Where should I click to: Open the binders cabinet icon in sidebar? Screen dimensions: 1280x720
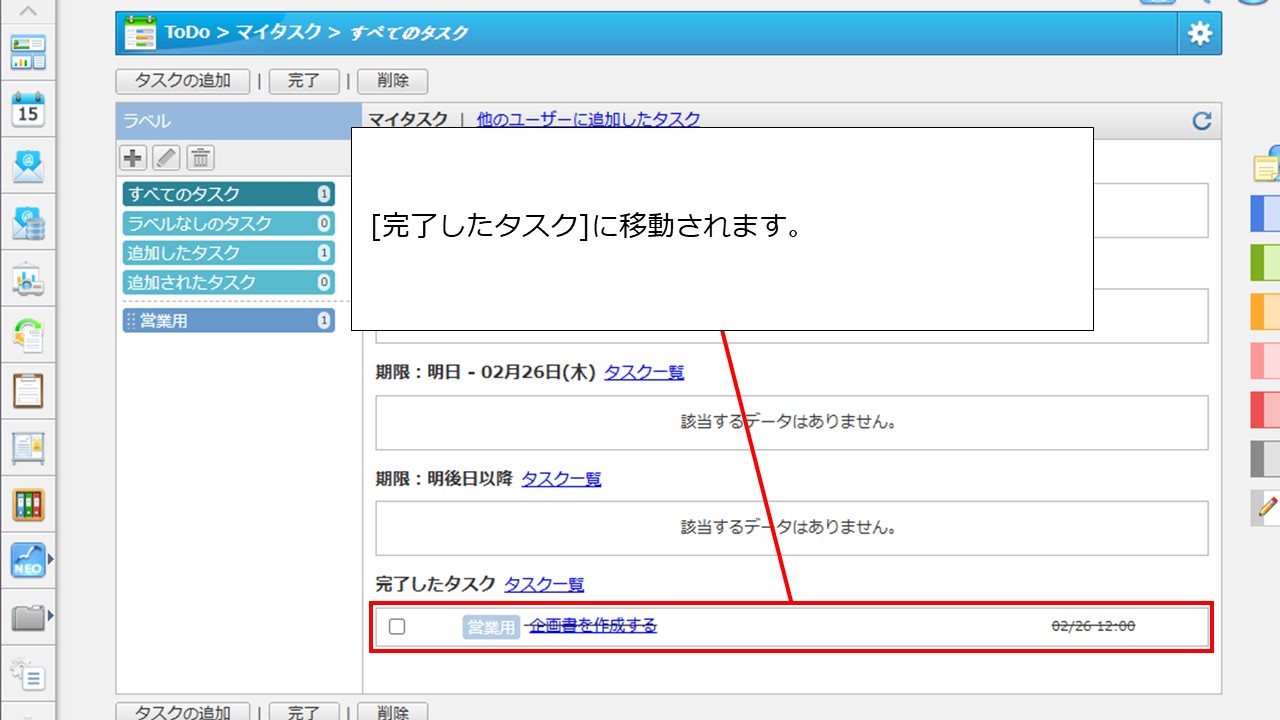point(28,504)
